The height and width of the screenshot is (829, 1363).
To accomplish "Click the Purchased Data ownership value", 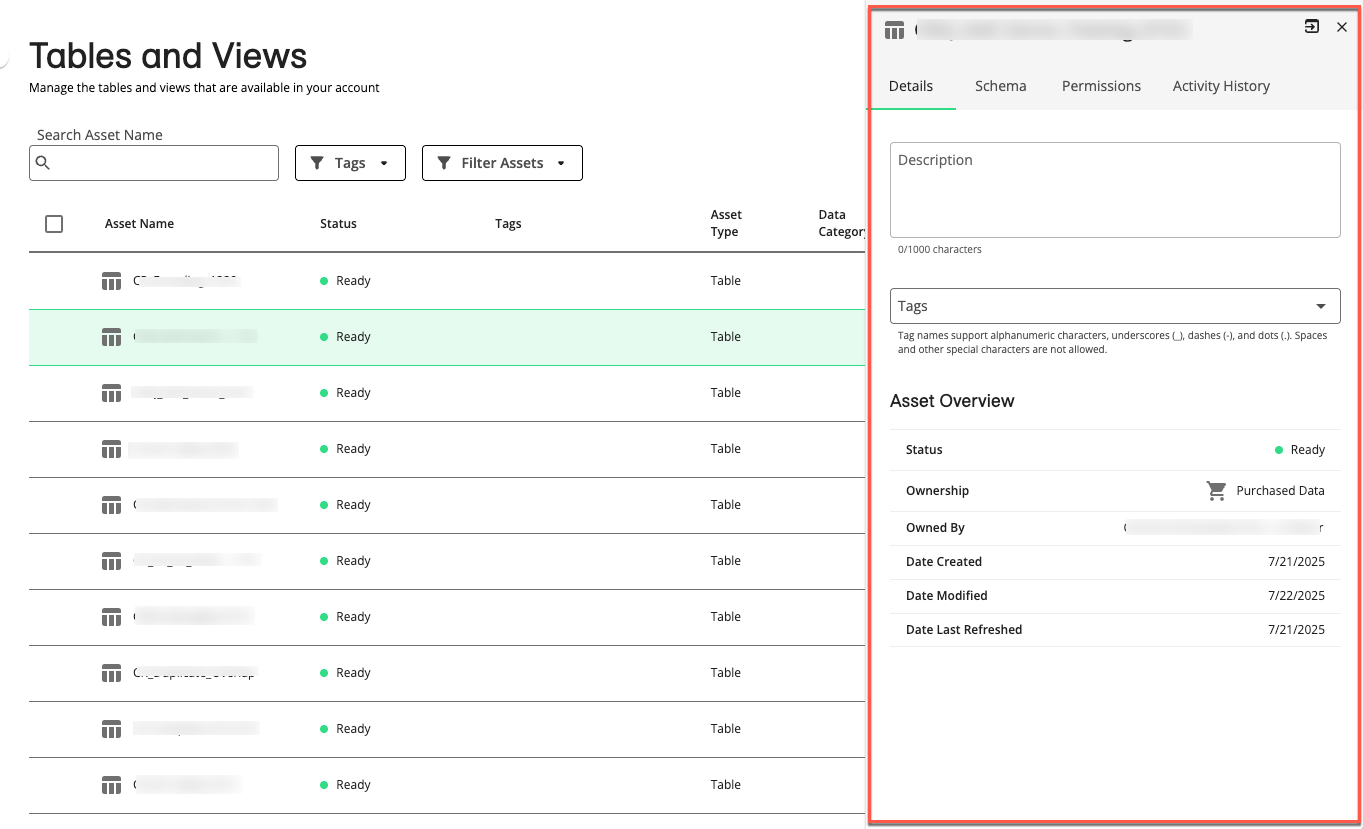I will click(1280, 491).
